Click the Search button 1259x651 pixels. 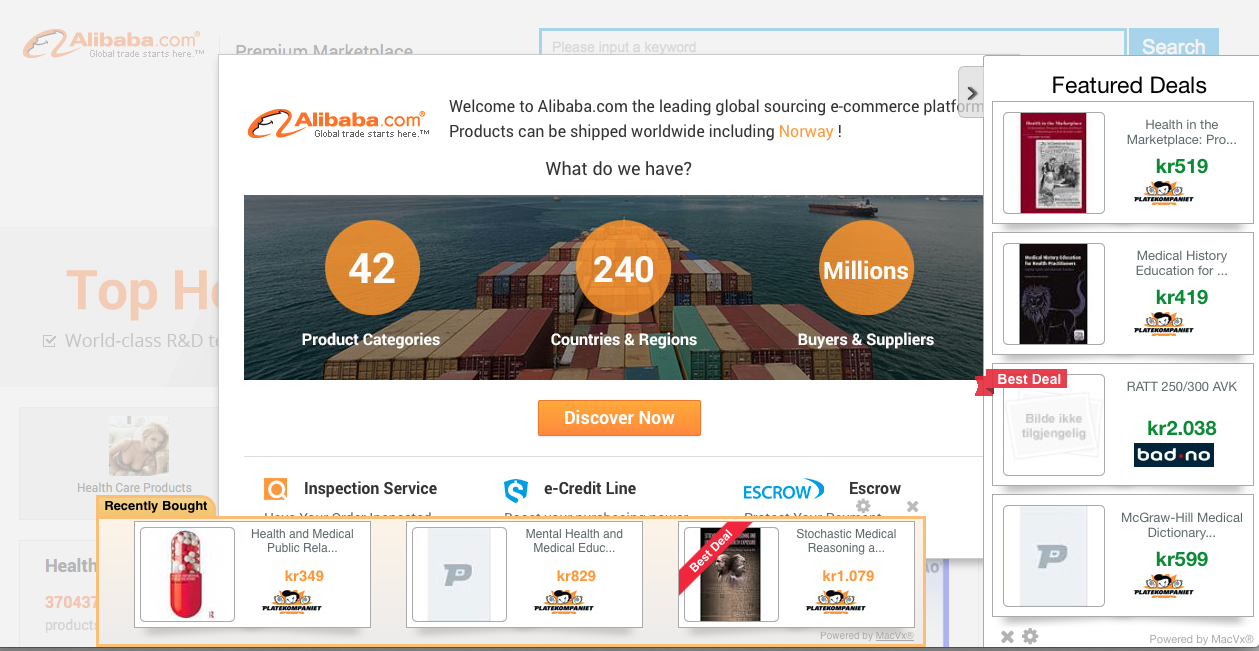point(1173,47)
